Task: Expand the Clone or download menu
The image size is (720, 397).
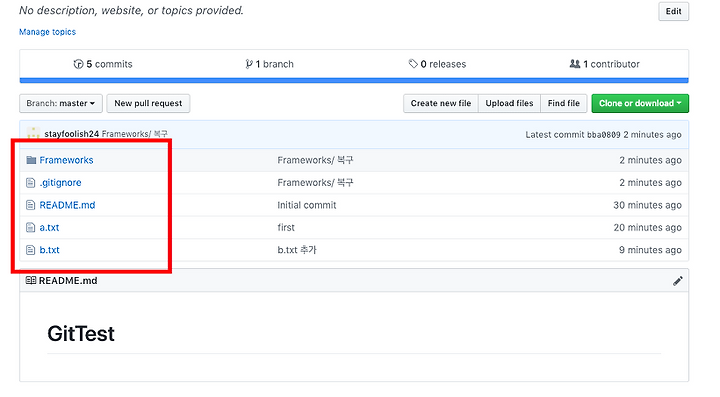Action: pyautogui.click(x=640, y=103)
